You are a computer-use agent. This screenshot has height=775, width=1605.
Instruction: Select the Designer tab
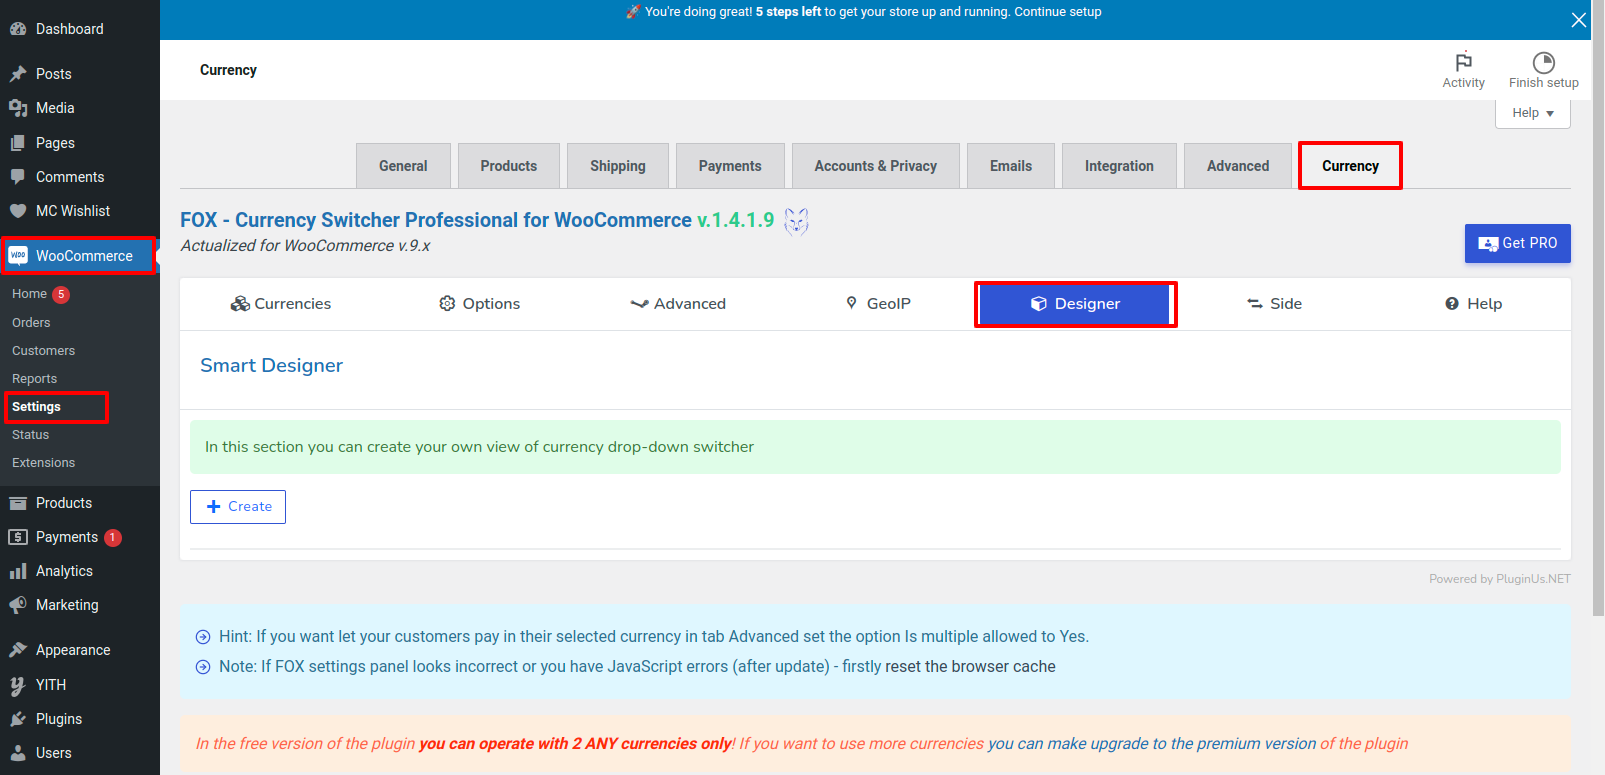point(1075,304)
